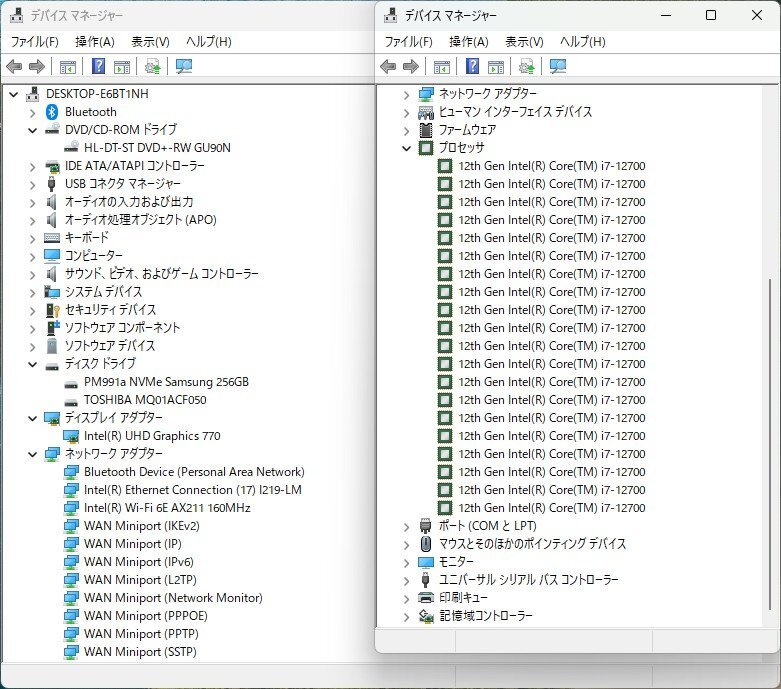Image resolution: width=781 pixels, height=689 pixels.
Task: Open 表示(V) menu in right window
Action: pyautogui.click(x=524, y=42)
